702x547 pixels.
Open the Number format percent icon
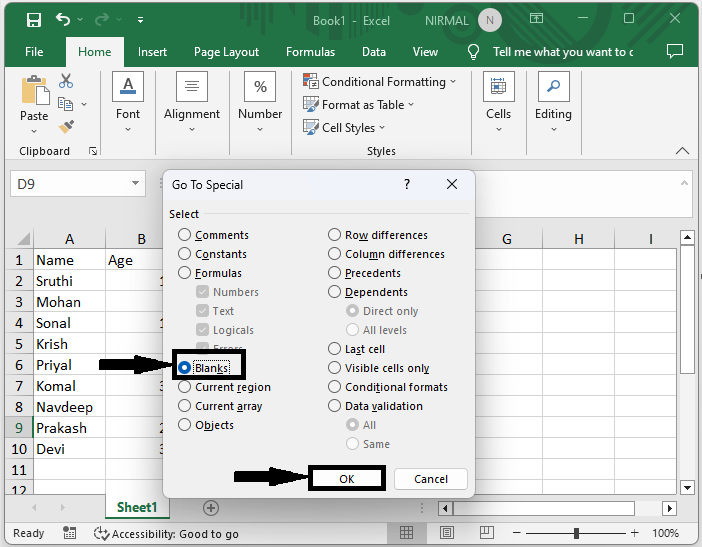[260, 87]
